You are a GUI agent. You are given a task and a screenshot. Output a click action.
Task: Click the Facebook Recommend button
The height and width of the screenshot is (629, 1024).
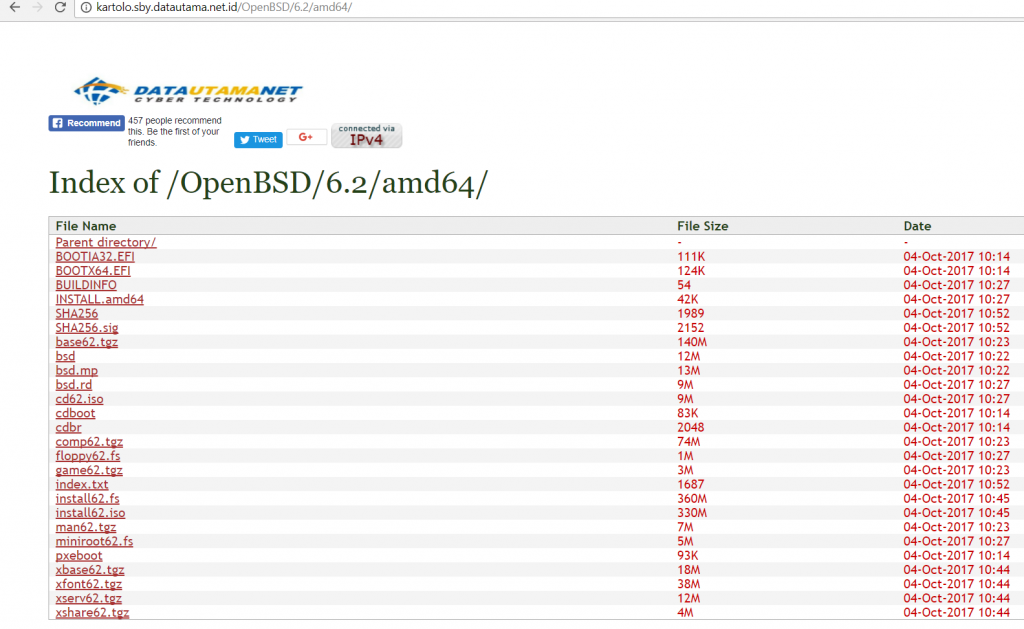[86, 123]
